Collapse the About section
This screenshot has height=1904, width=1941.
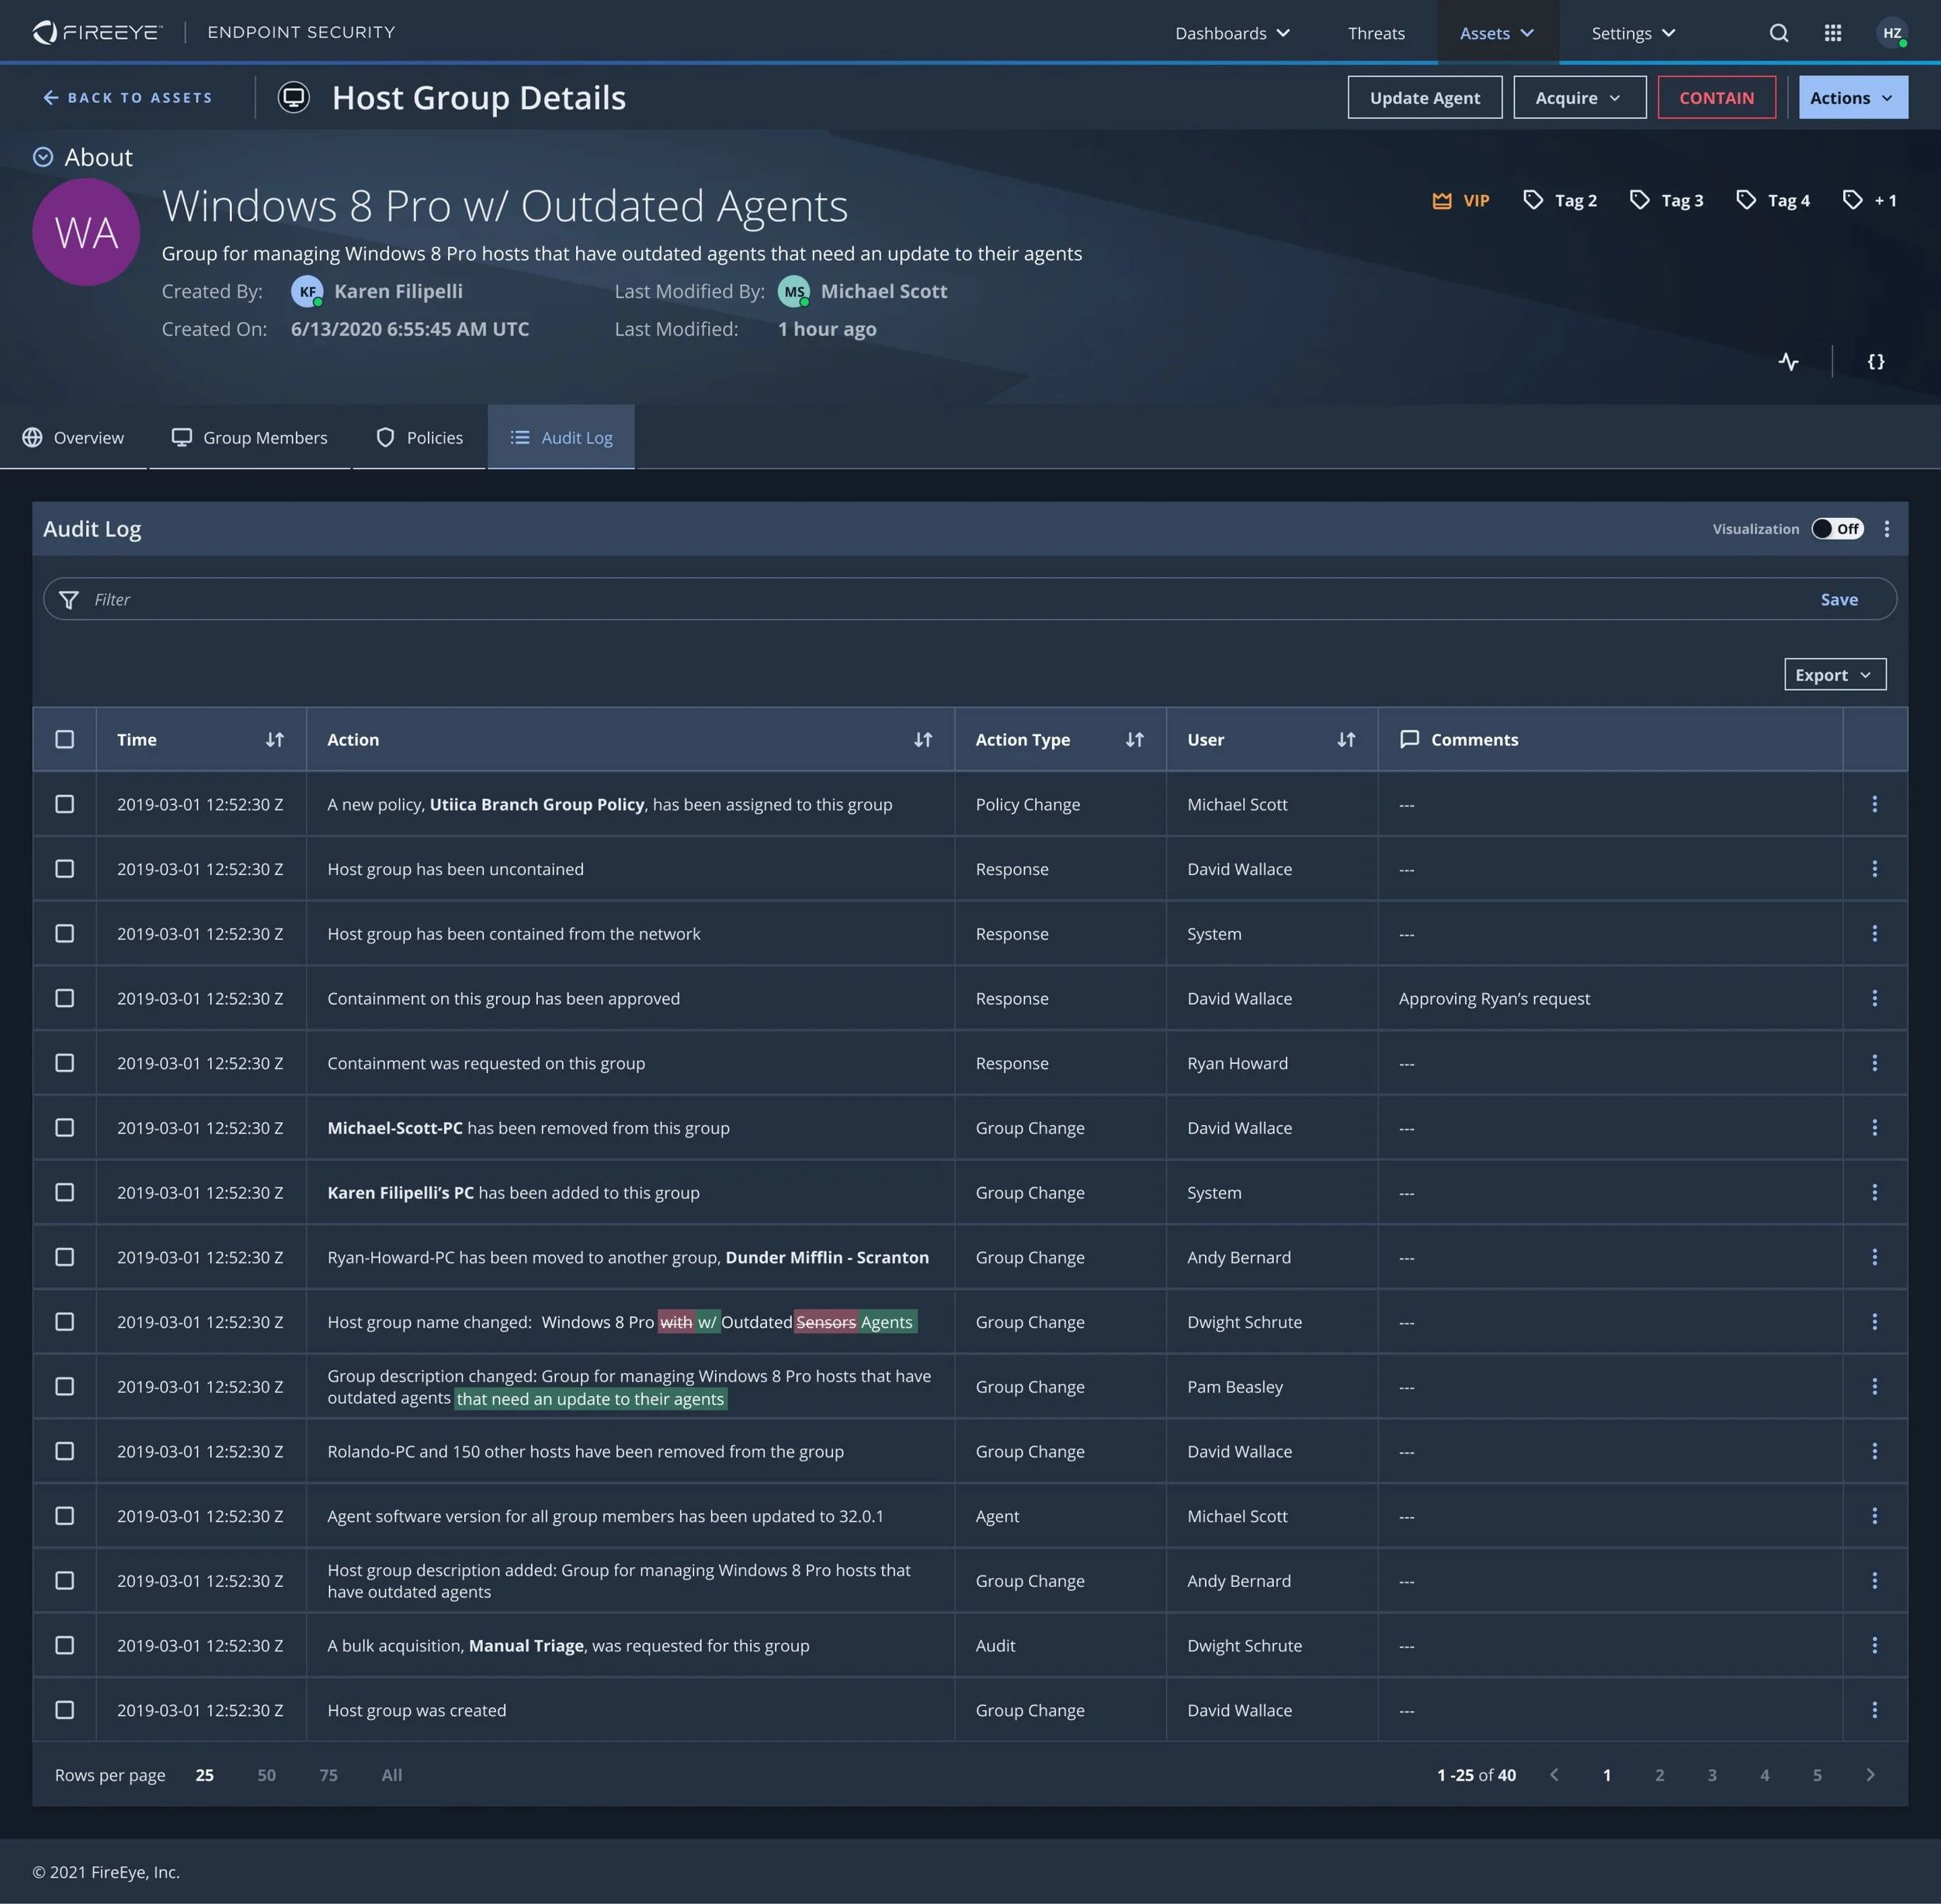[x=43, y=157]
